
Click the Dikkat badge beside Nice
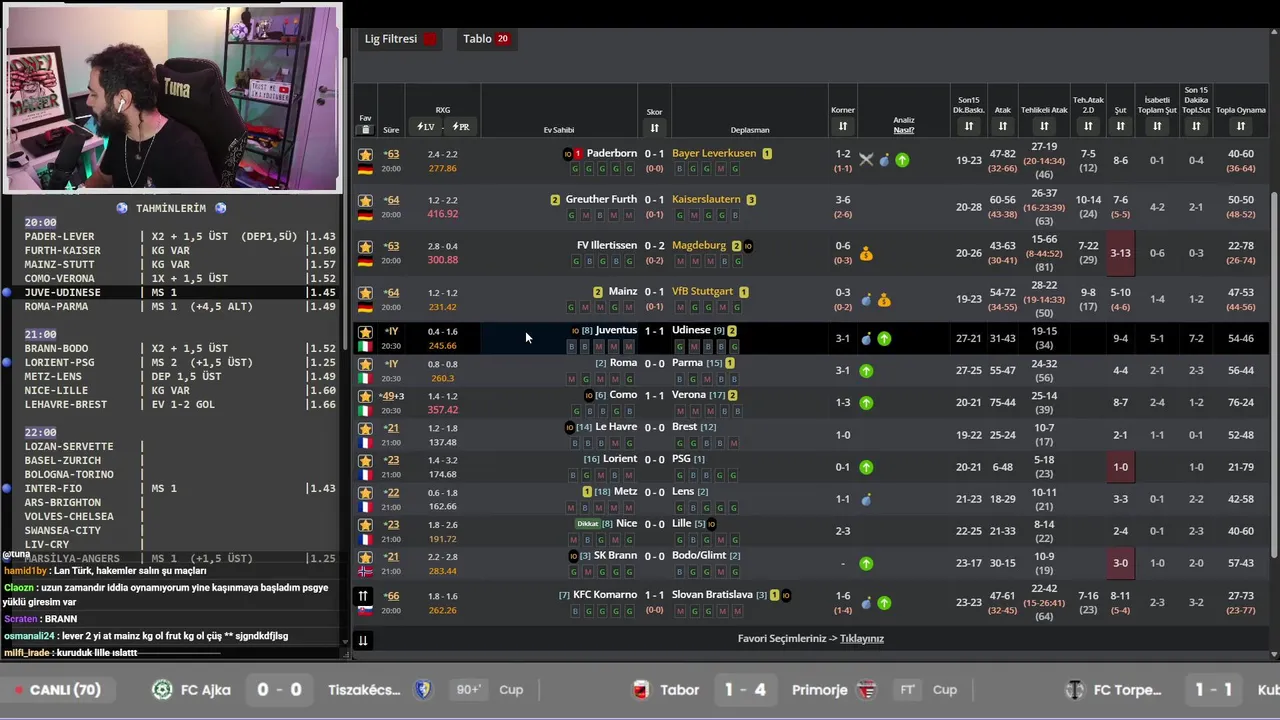588,524
